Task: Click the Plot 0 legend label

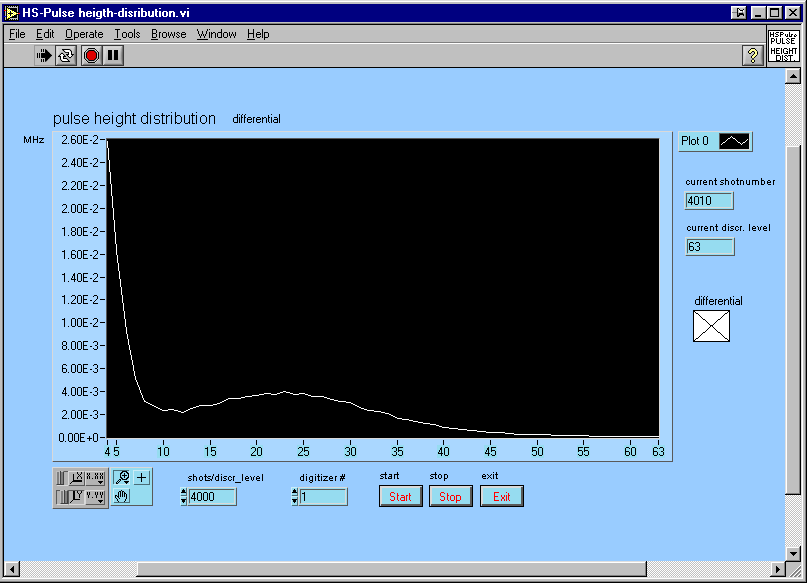Action: 695,141
